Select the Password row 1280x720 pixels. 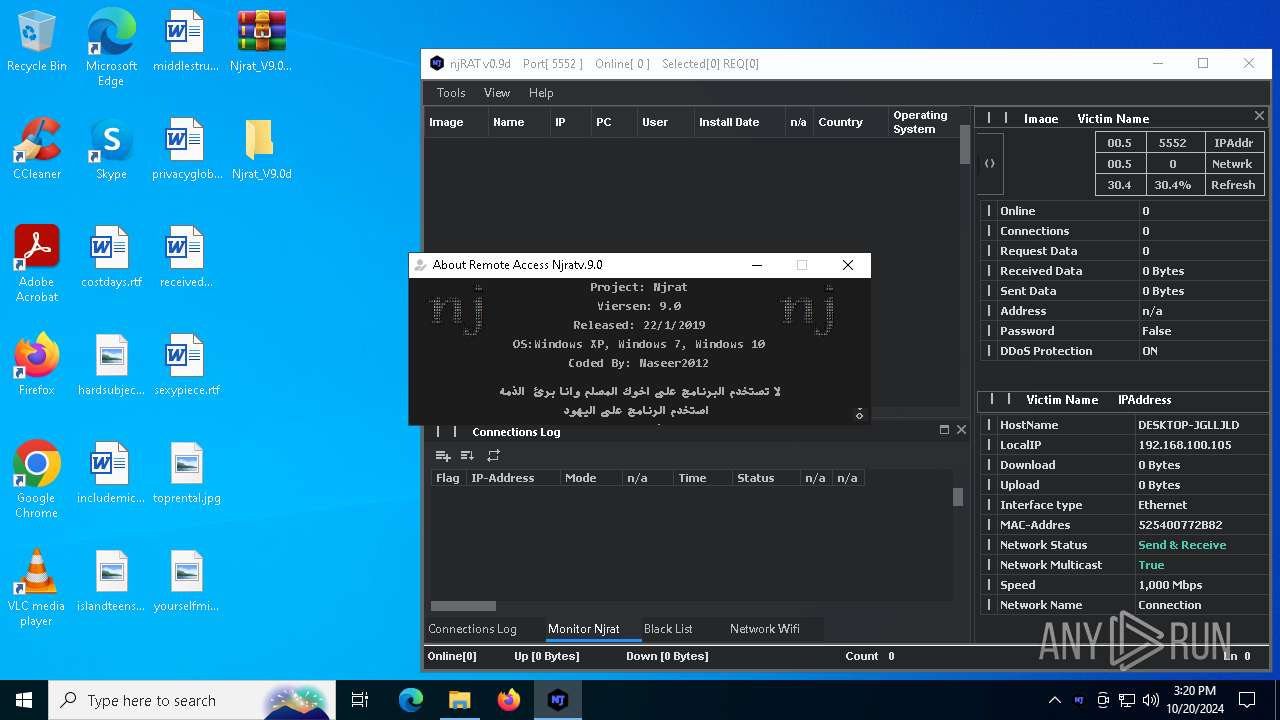tap(1124, 331)
